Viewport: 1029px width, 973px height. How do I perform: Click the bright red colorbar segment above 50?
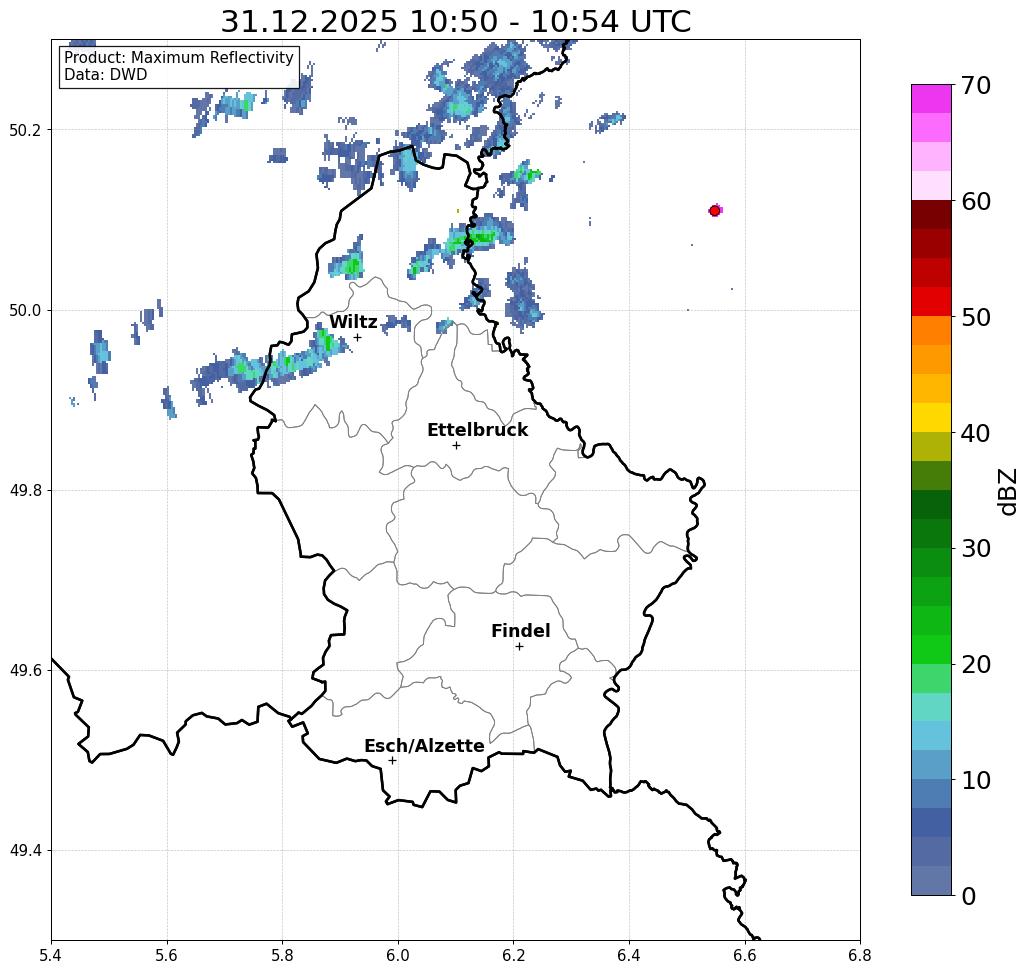(x=931, y=302)
